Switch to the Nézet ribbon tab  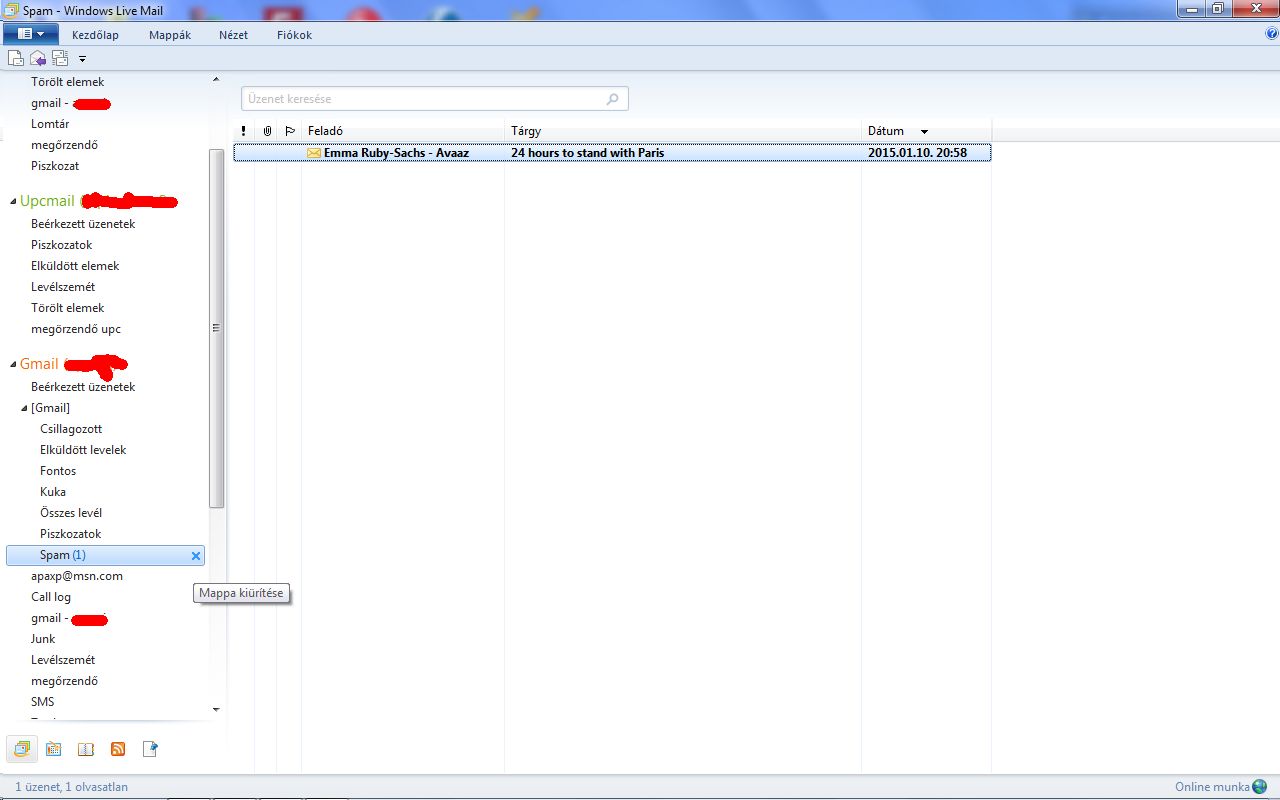click(x=233, y=35)
